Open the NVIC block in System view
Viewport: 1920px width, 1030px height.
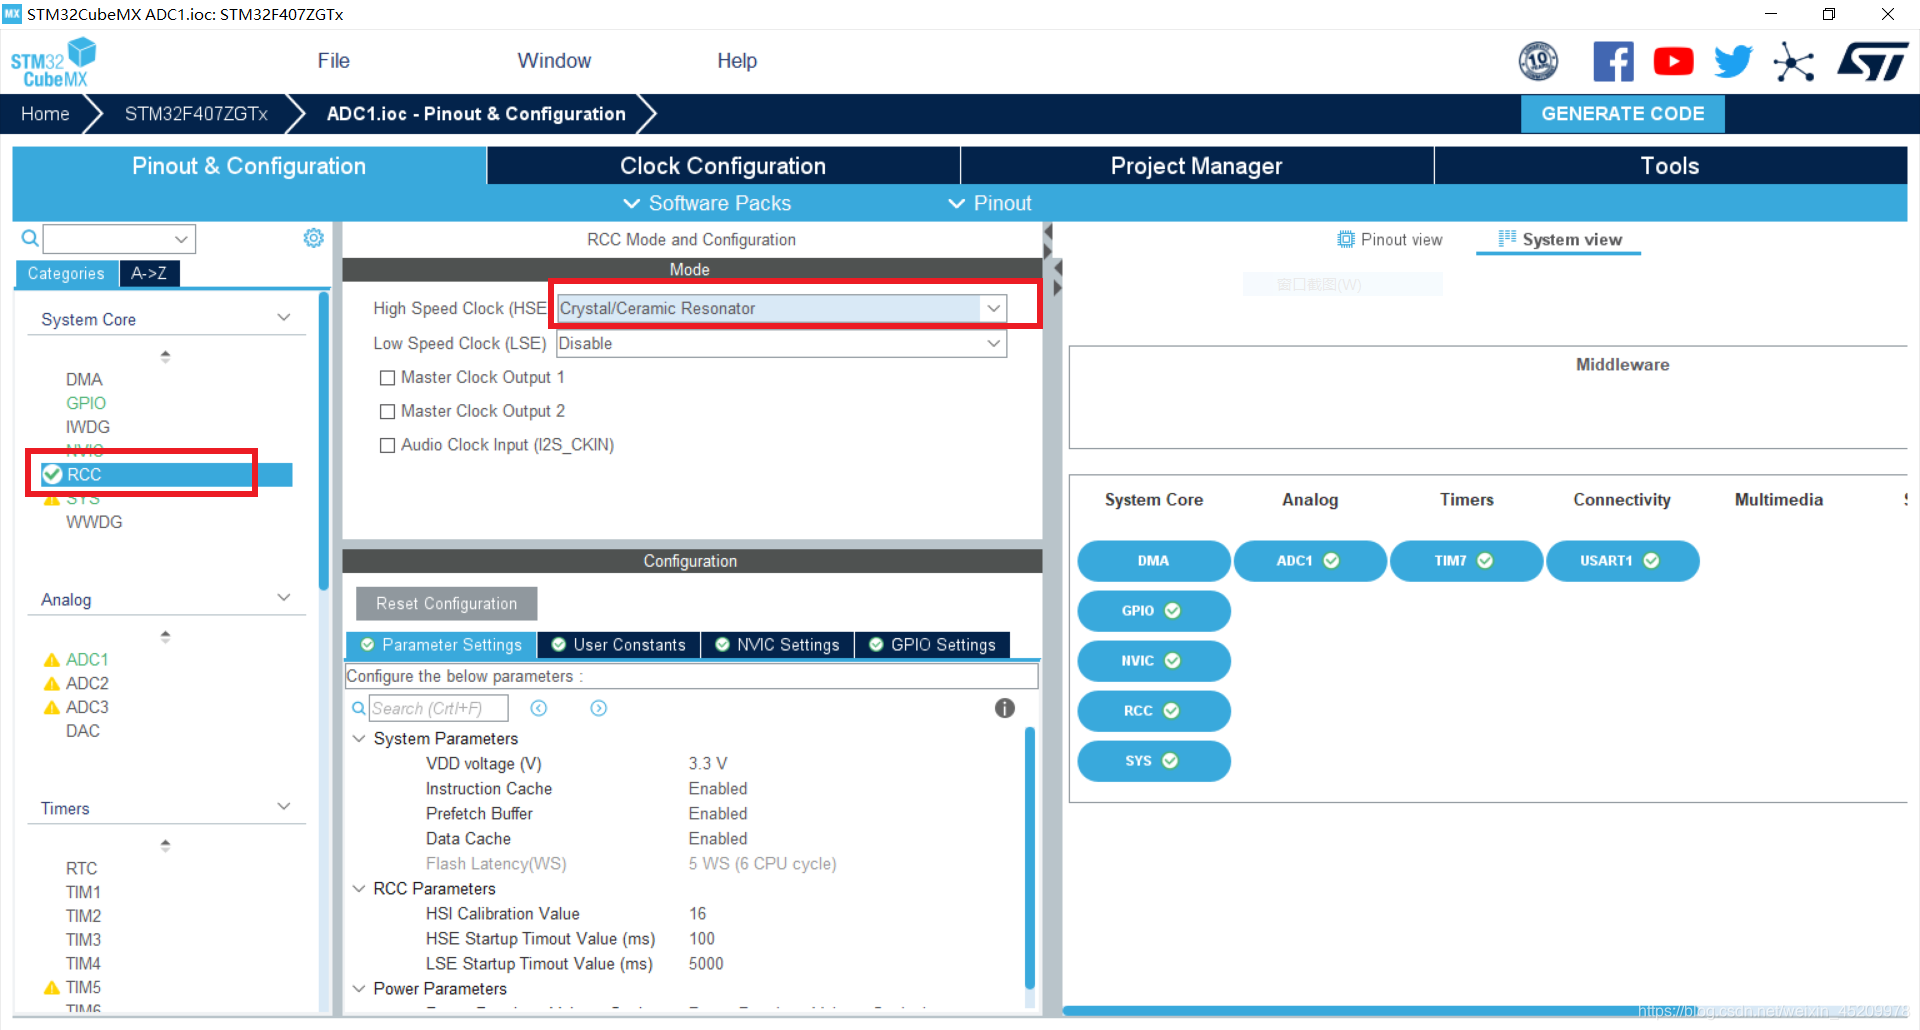point(1154,661)
